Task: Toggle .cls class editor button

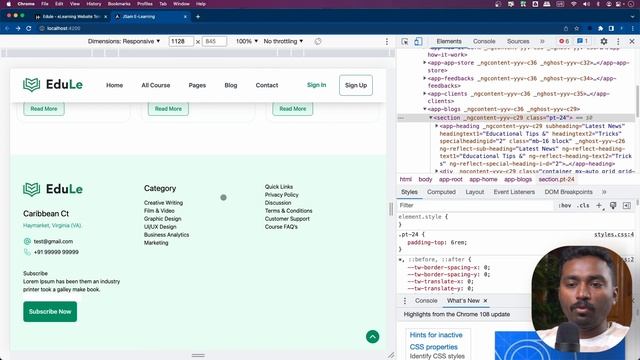Action: pyautogui.click(x=583, y=205)
